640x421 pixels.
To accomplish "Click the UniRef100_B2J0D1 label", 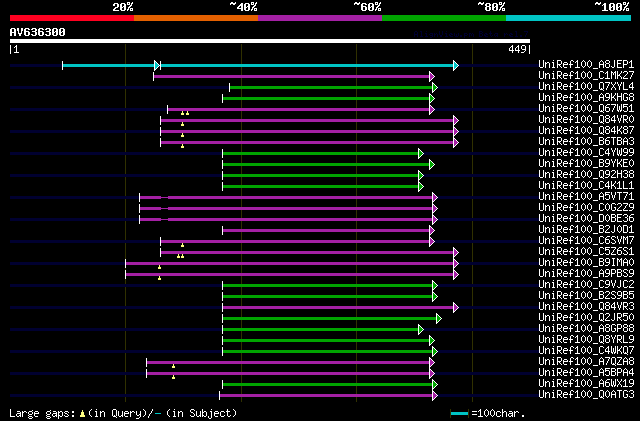I will 586,230.
